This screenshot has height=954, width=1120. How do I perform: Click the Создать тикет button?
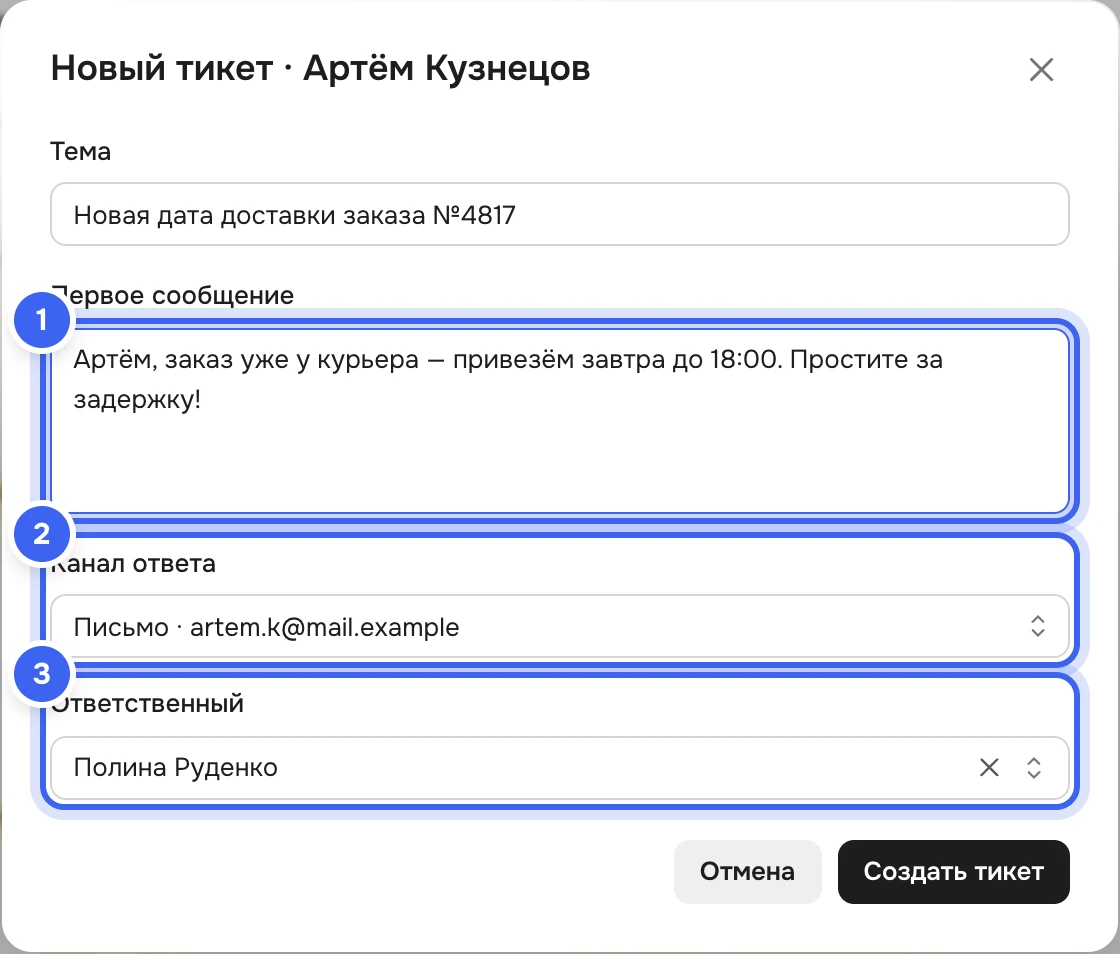tap(954, 871)
